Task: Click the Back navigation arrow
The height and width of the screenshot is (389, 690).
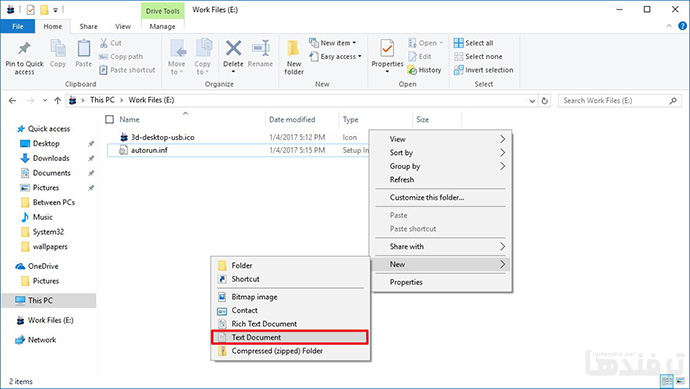Action: click(x=12, y=101)
